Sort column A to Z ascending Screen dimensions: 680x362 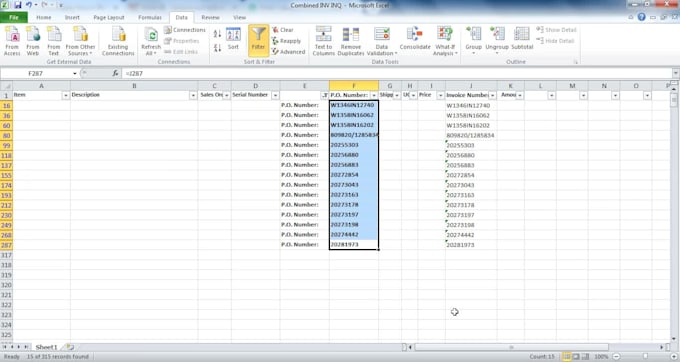click(x=217, y=33)
